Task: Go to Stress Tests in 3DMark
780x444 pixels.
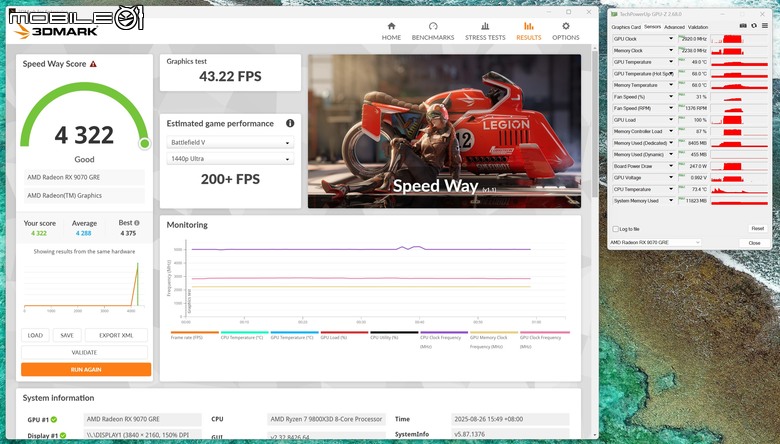Action: click(x=485, y=31)
